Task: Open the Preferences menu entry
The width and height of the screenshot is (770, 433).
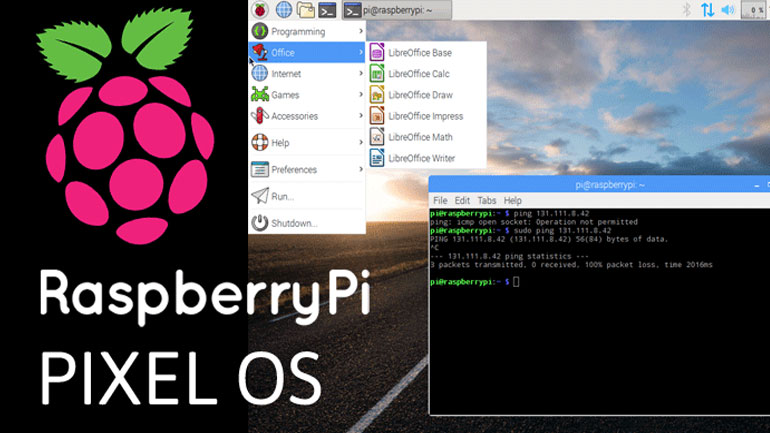Action: [x=307, y=169]
